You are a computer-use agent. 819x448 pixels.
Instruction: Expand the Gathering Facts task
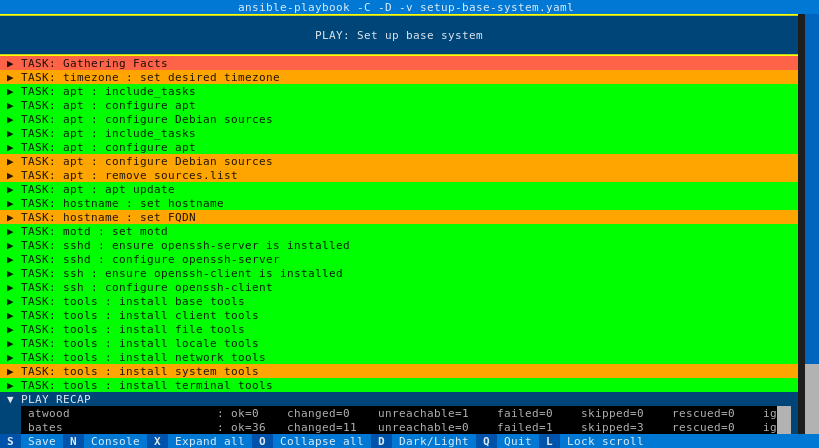pyautogui.click(x=399, y=63)
